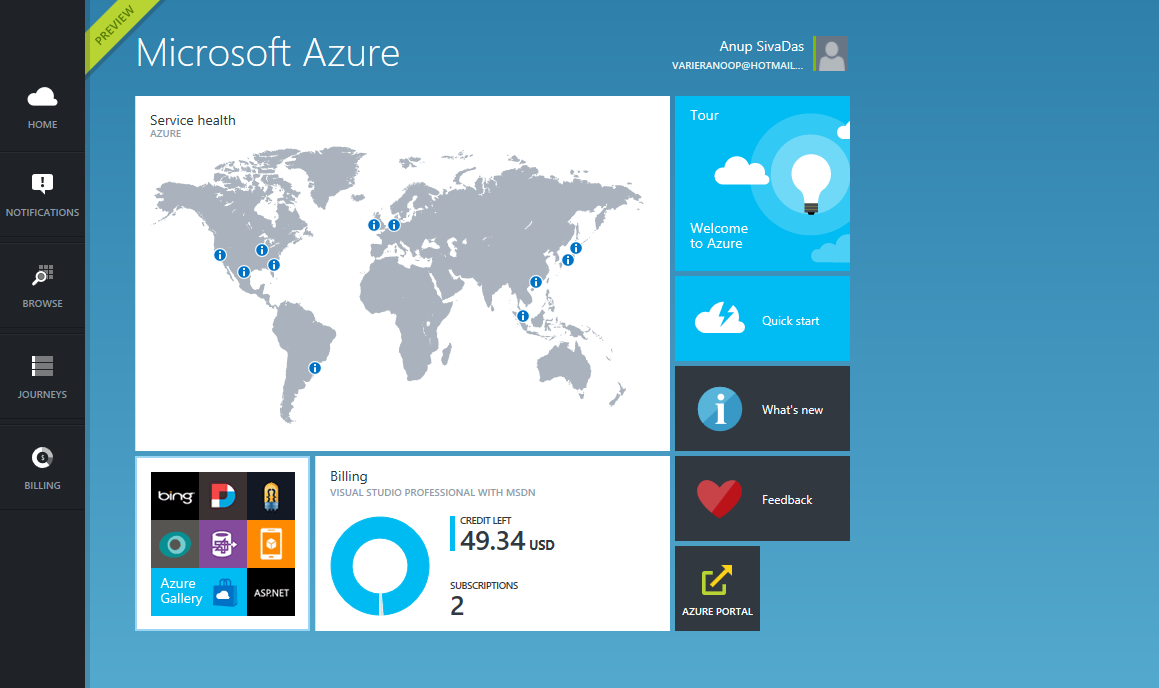Click the Feedback heart tile

[x=762, y=499]
